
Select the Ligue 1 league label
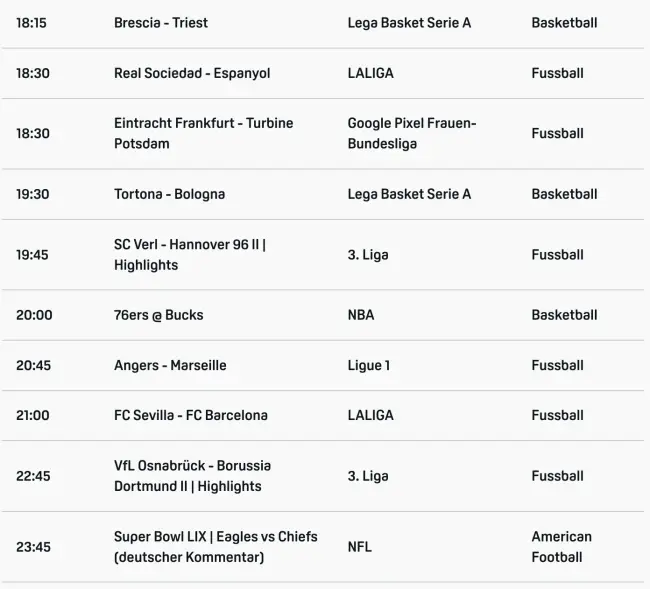point(369,365)
